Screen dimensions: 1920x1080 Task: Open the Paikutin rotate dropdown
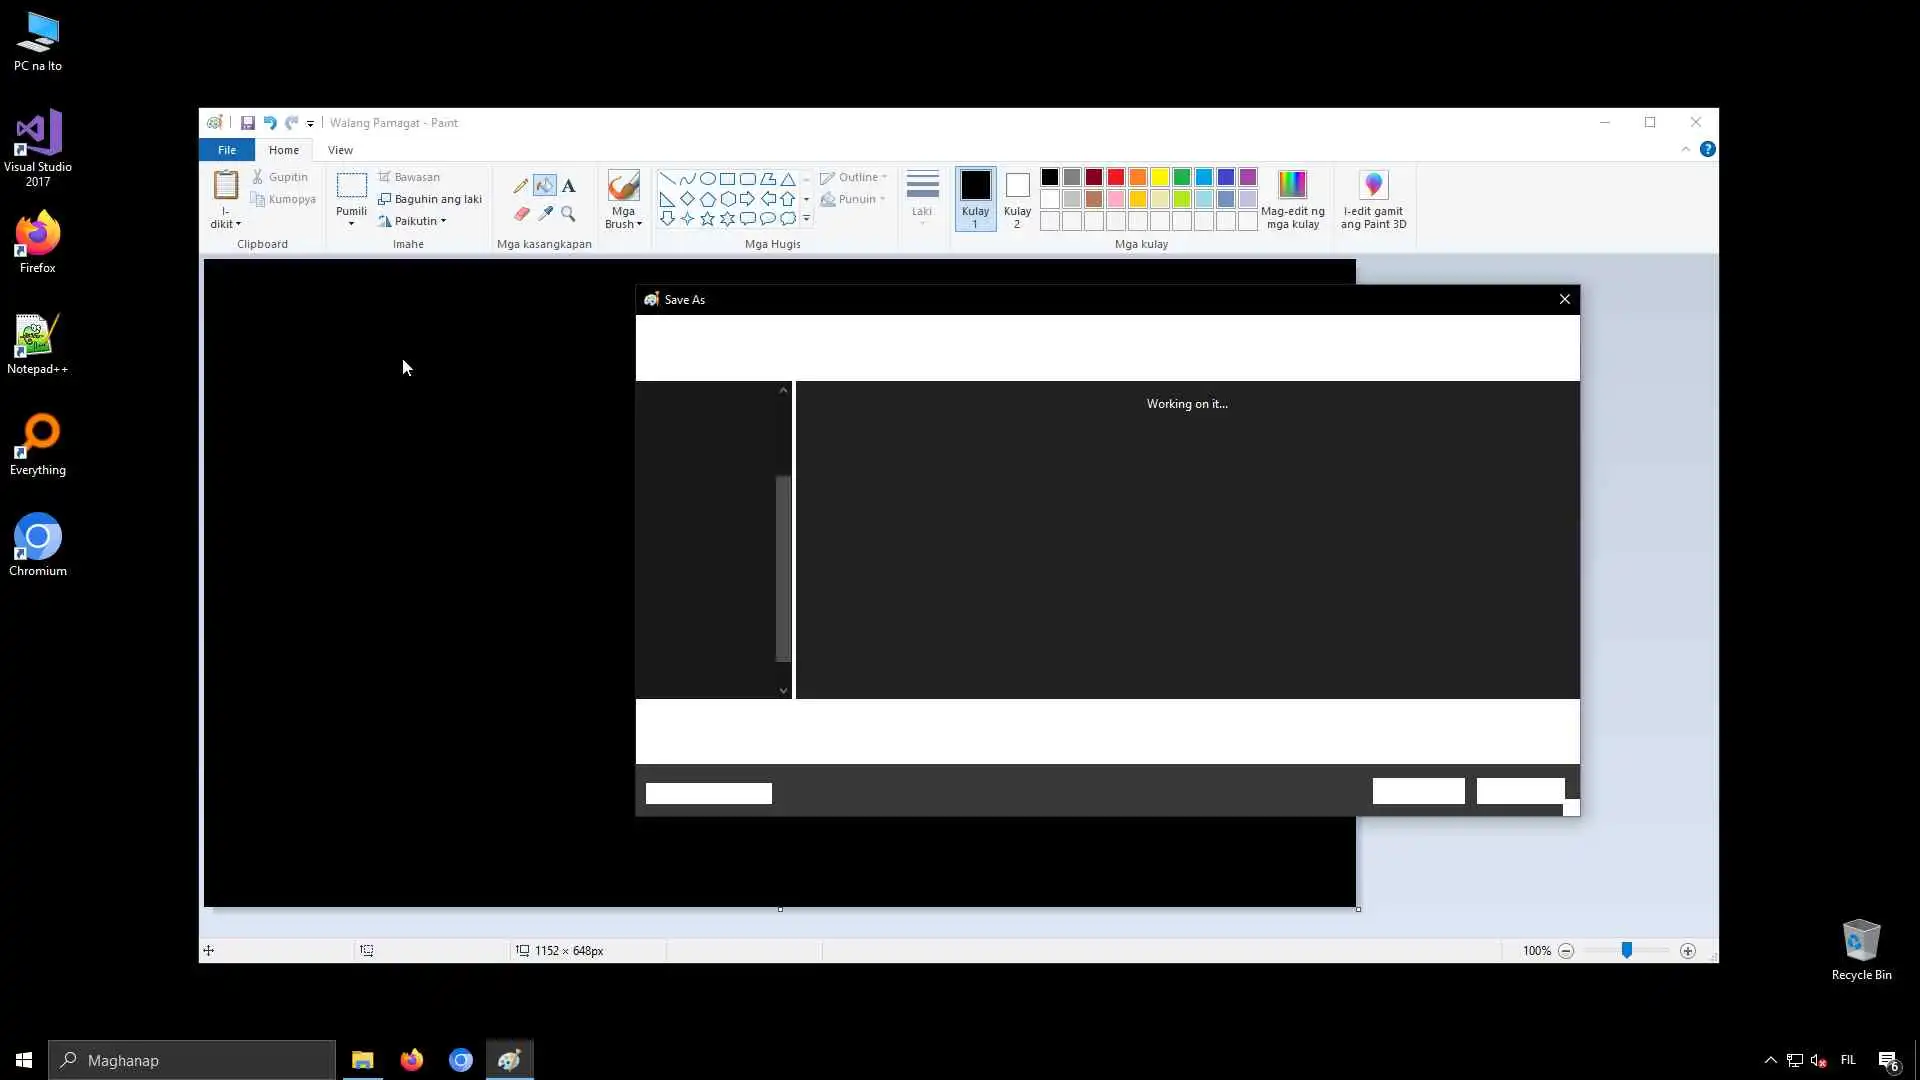tap(419, 221)
